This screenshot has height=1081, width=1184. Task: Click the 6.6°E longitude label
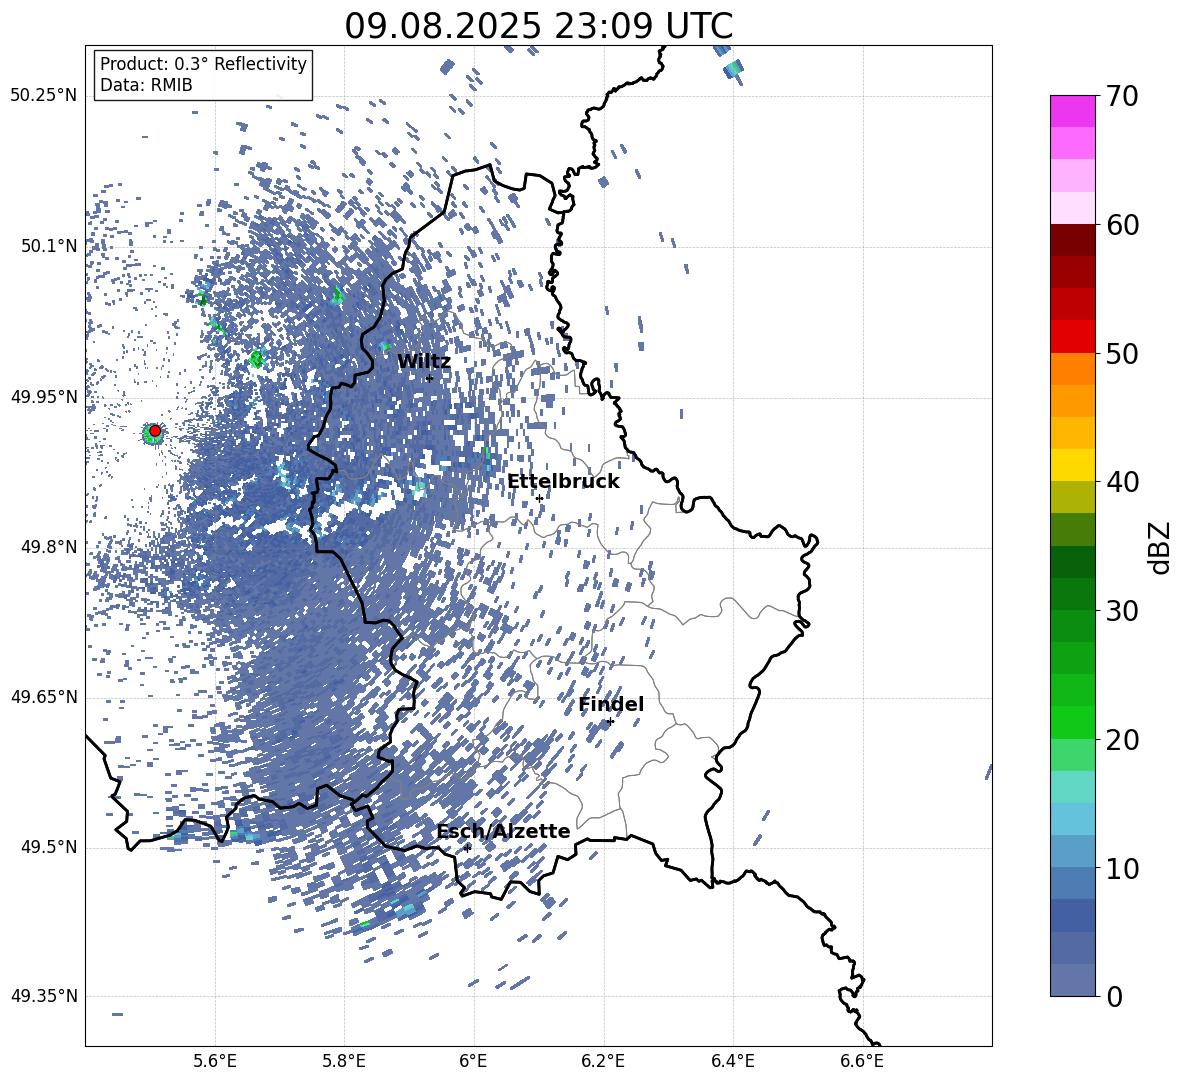click(x=862, y=1061)
